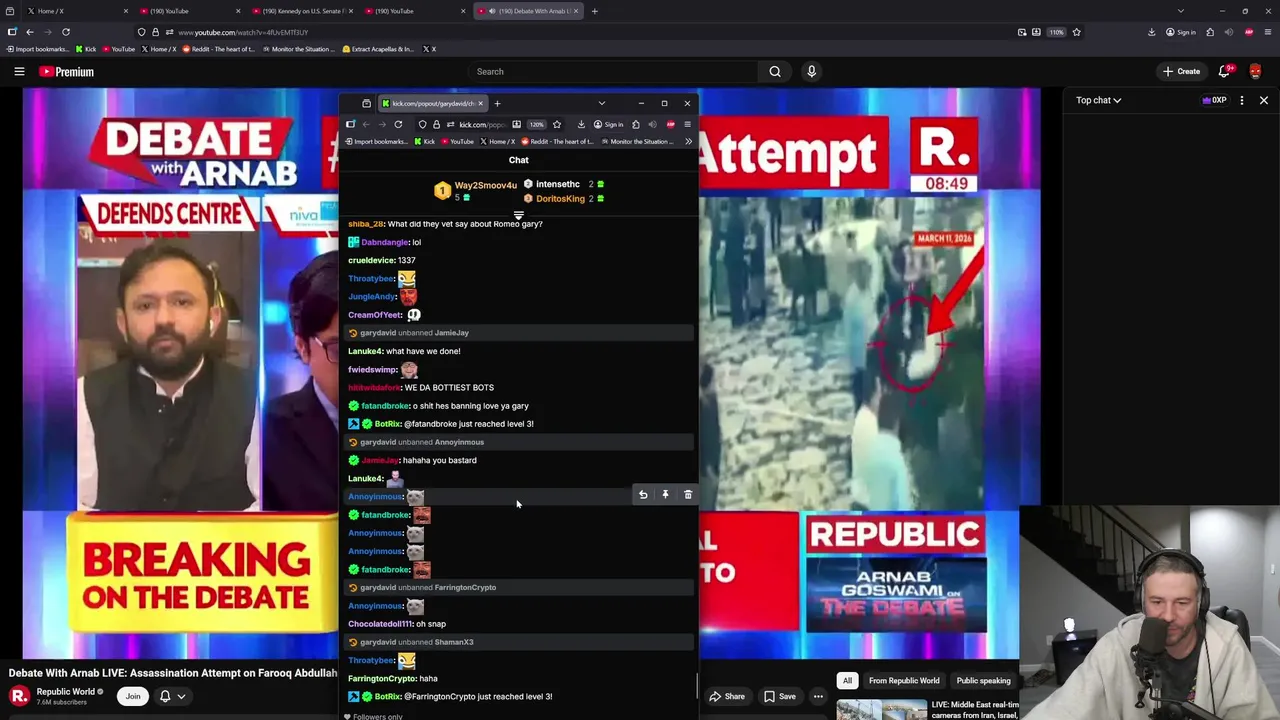
Task: Open a new tab in the Kick window
Action: pos(497,103)
